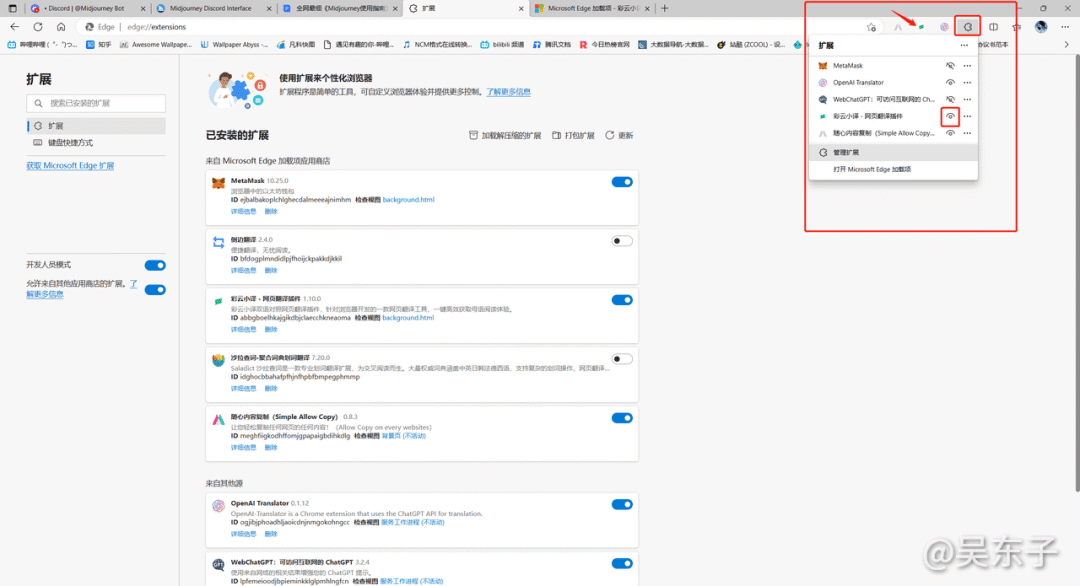Open a new browser tab

(x=665, y=8)
